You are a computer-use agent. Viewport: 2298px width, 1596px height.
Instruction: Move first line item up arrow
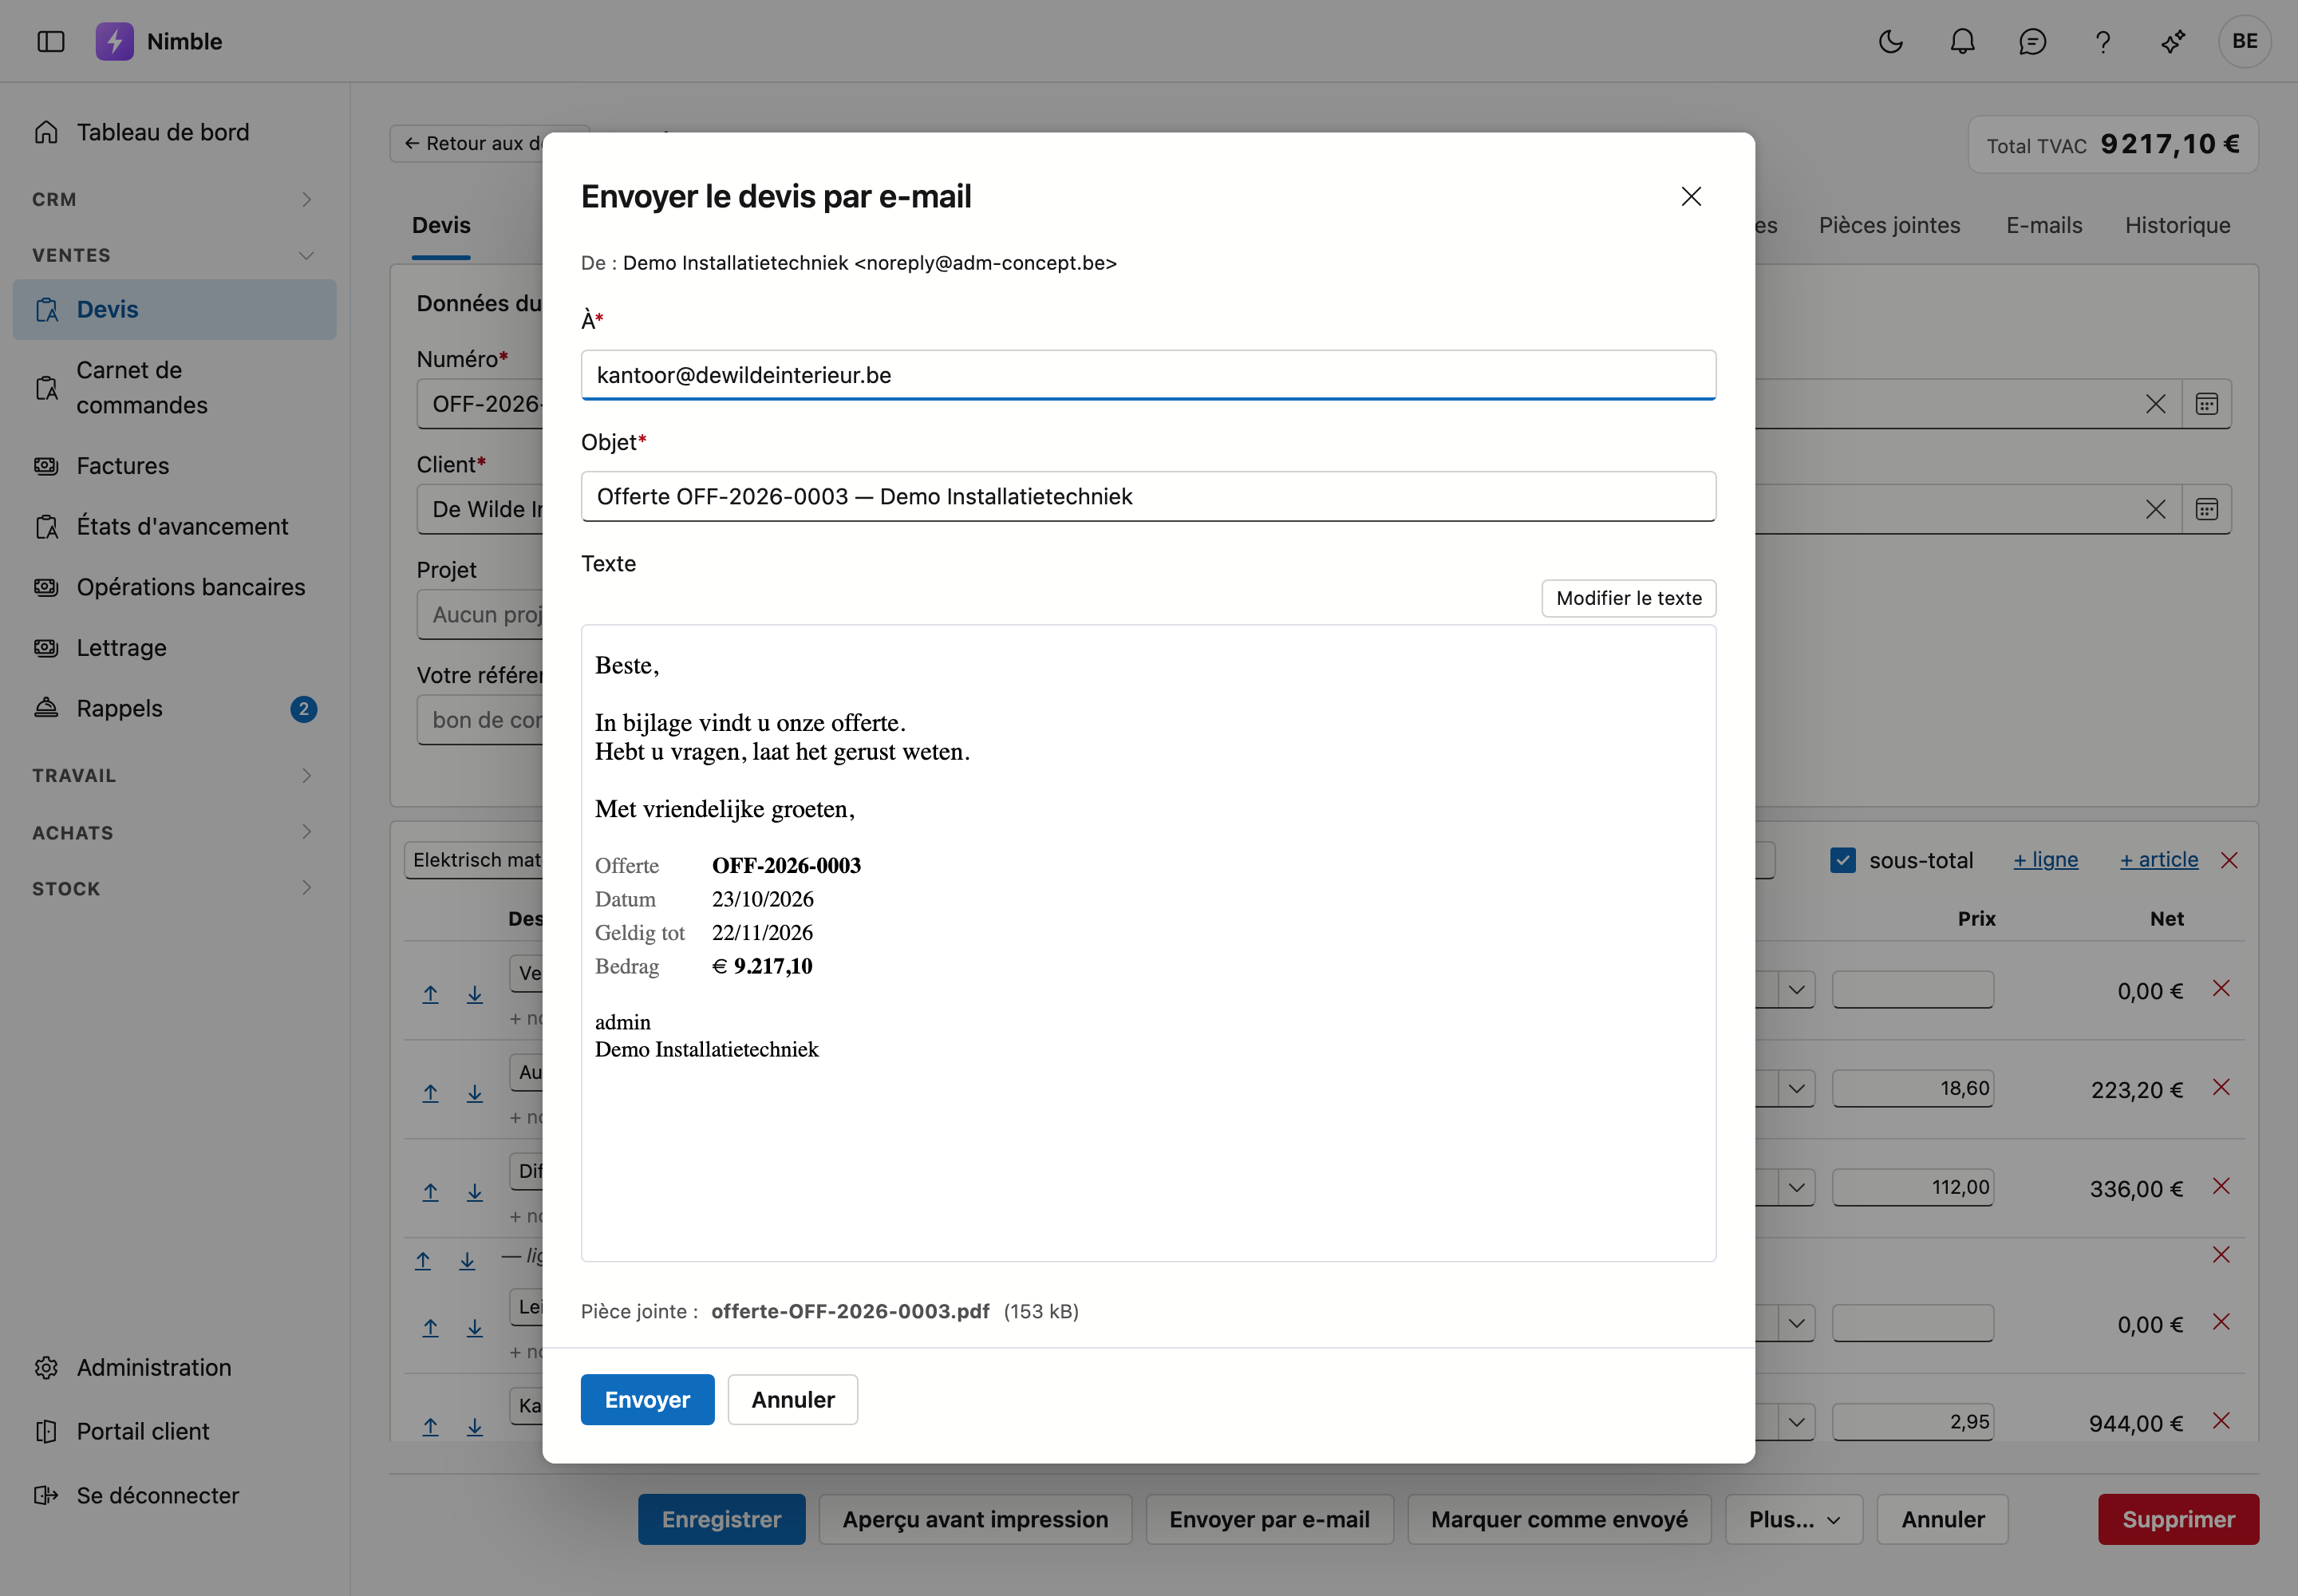click(430, 994)
